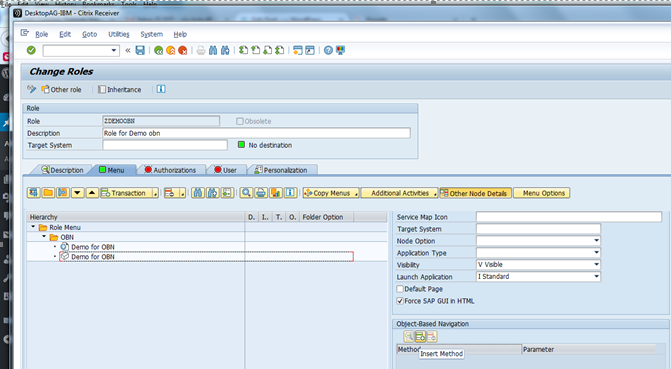
Task: Click the Object-Based Navigation magnifier icon
Action: [409, 336]
